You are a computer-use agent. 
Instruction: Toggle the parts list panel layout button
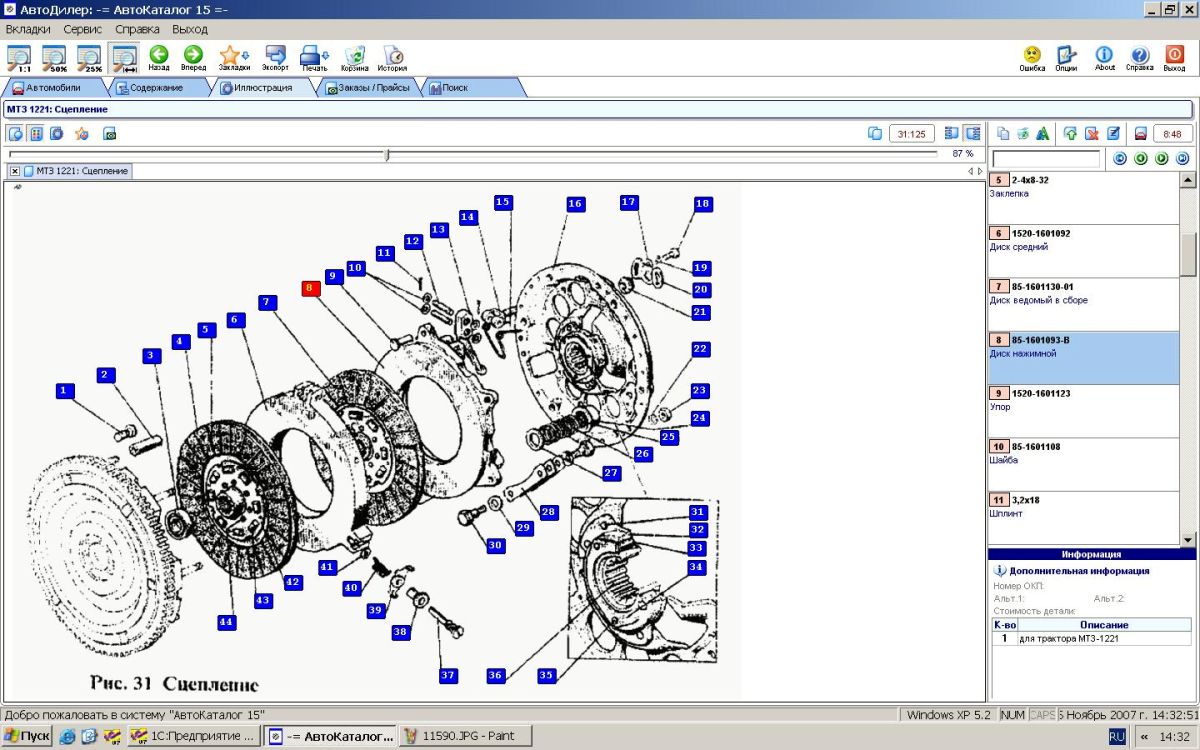point(972,133)
